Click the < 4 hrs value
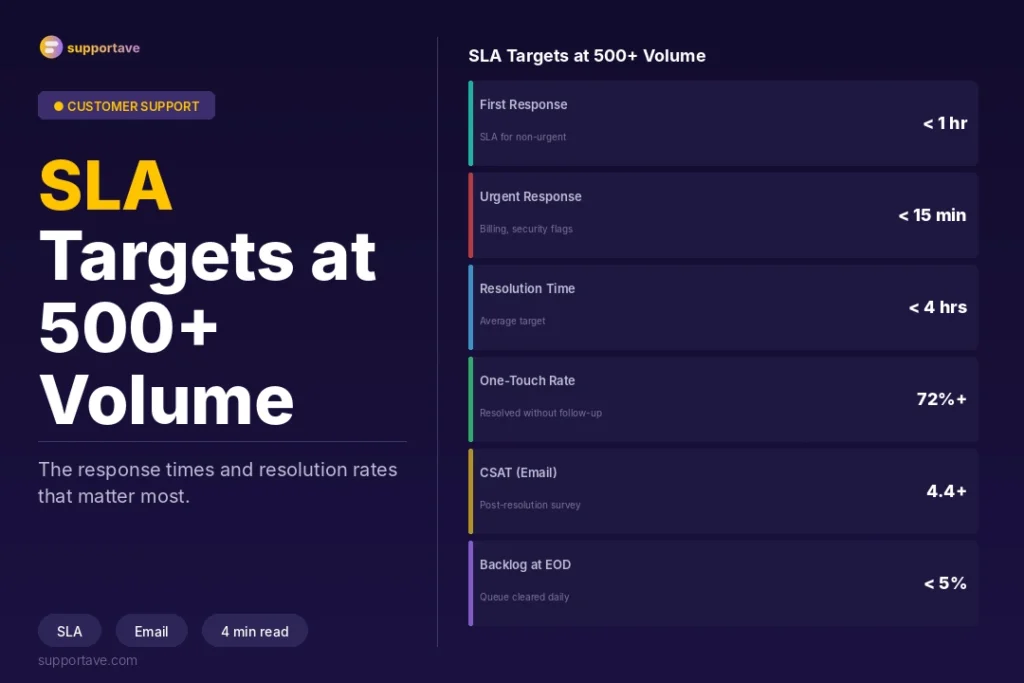Viewport: 1024px width, 683px height. tap(938, 308)
